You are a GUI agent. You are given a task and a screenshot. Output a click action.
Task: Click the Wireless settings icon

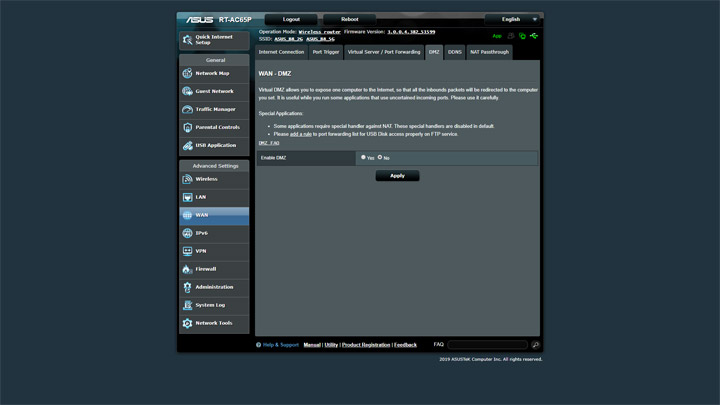[187, 179]
